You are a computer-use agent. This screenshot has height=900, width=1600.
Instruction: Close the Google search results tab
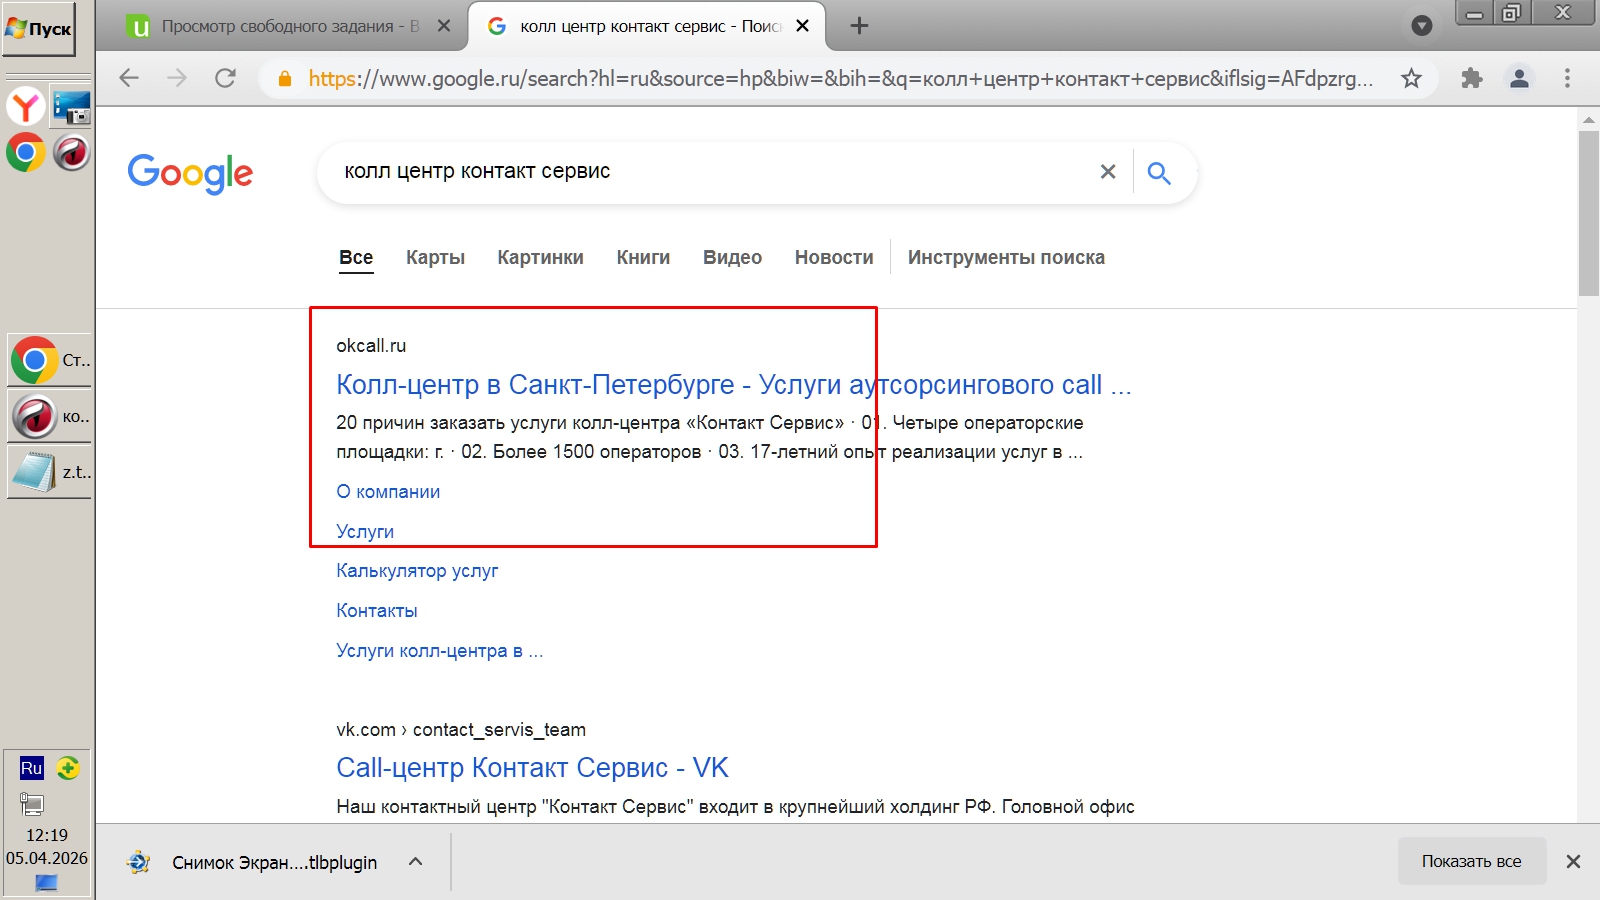click(x=802, y=26)
